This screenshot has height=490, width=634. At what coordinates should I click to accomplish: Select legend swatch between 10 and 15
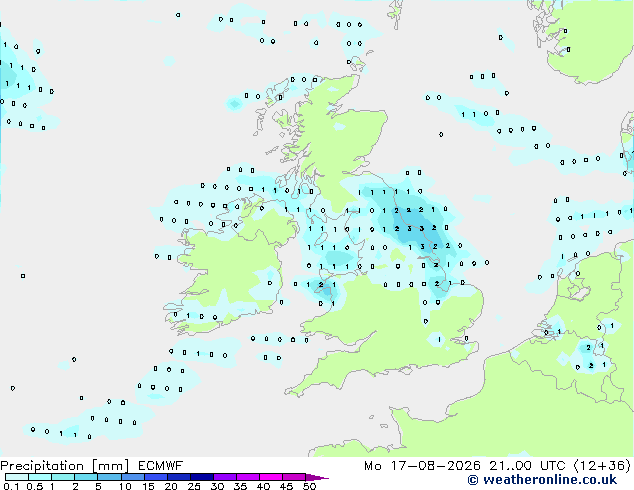[133, 477]
